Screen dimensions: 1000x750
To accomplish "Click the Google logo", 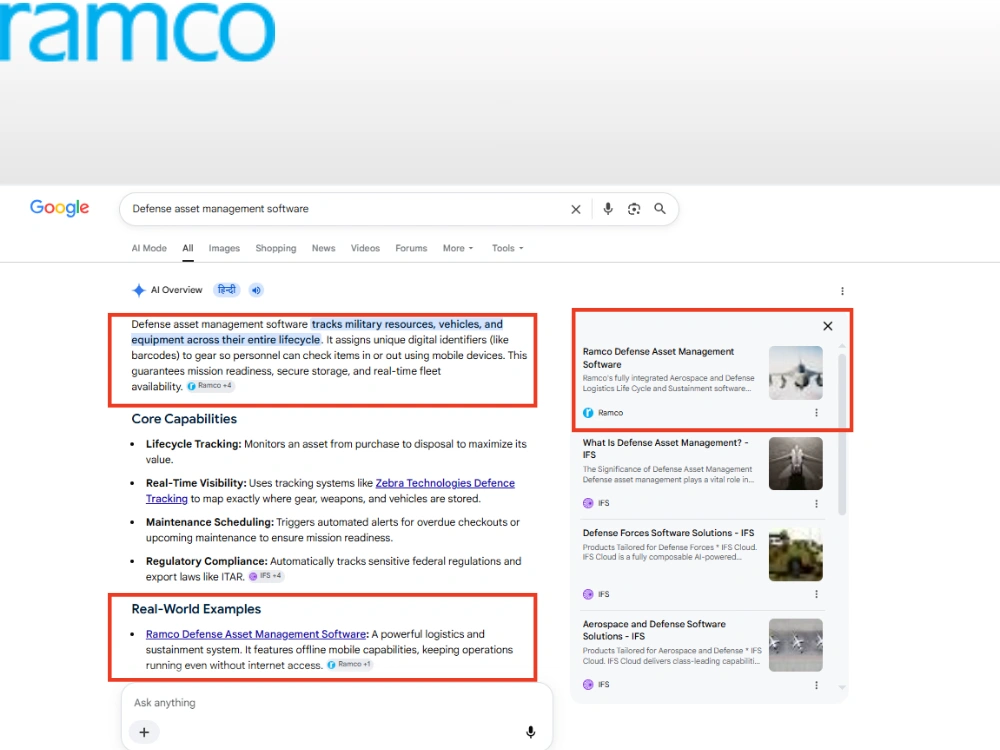I will [x=59, y=208].
